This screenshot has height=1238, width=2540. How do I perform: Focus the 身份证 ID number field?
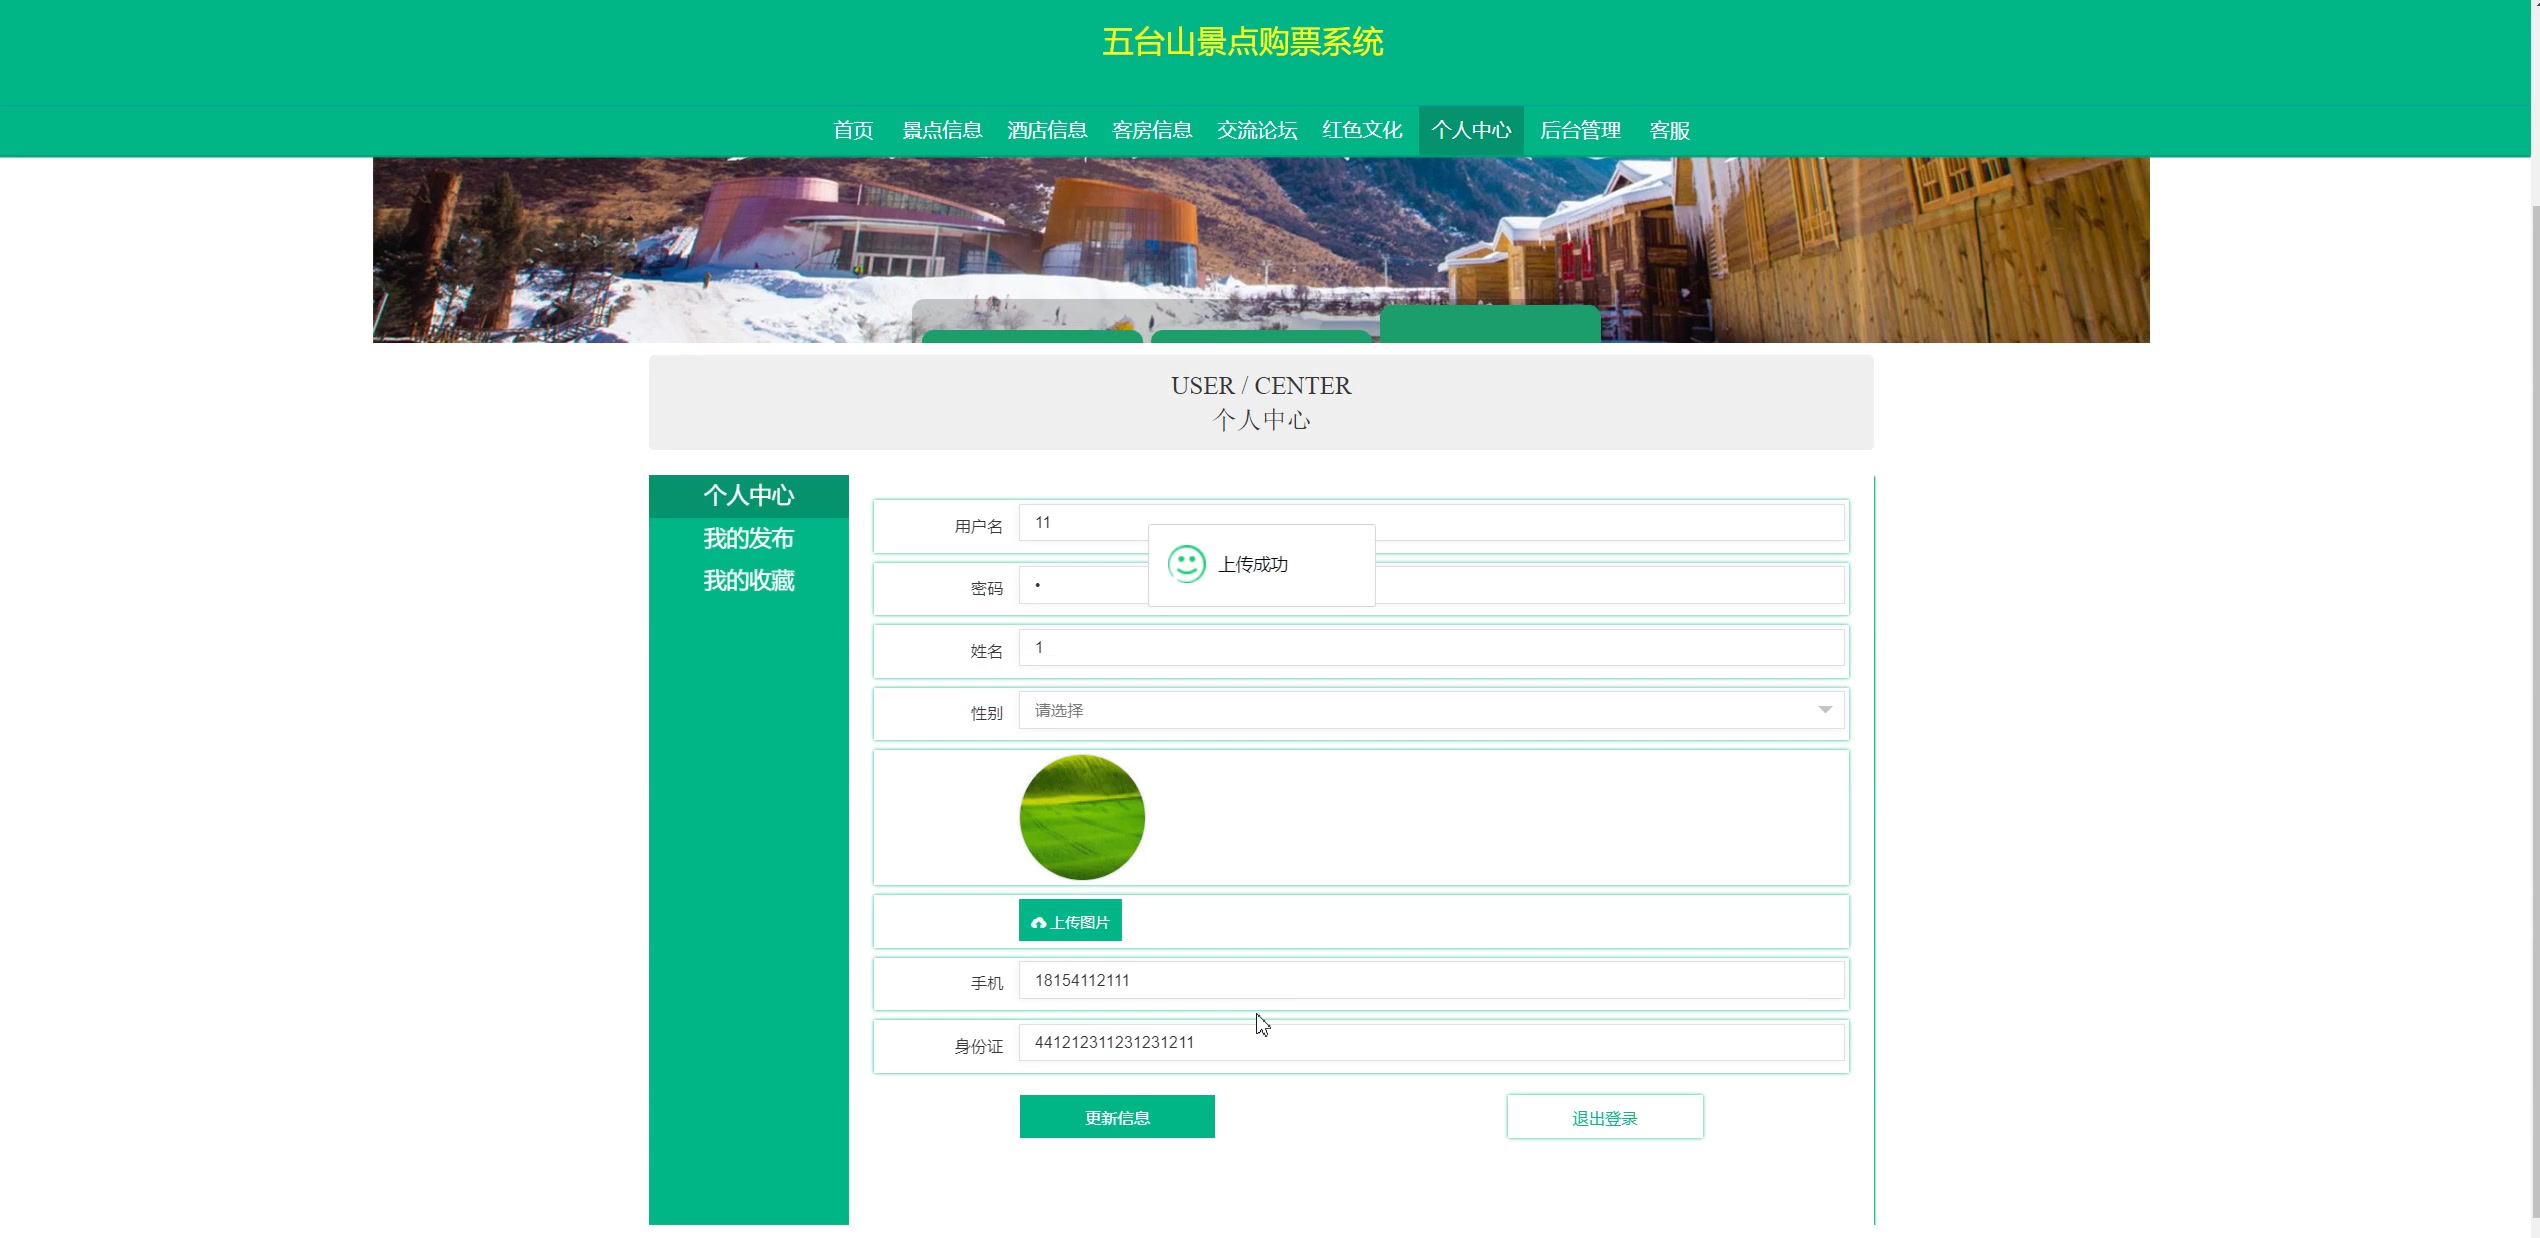(x=1430, y=1042)
